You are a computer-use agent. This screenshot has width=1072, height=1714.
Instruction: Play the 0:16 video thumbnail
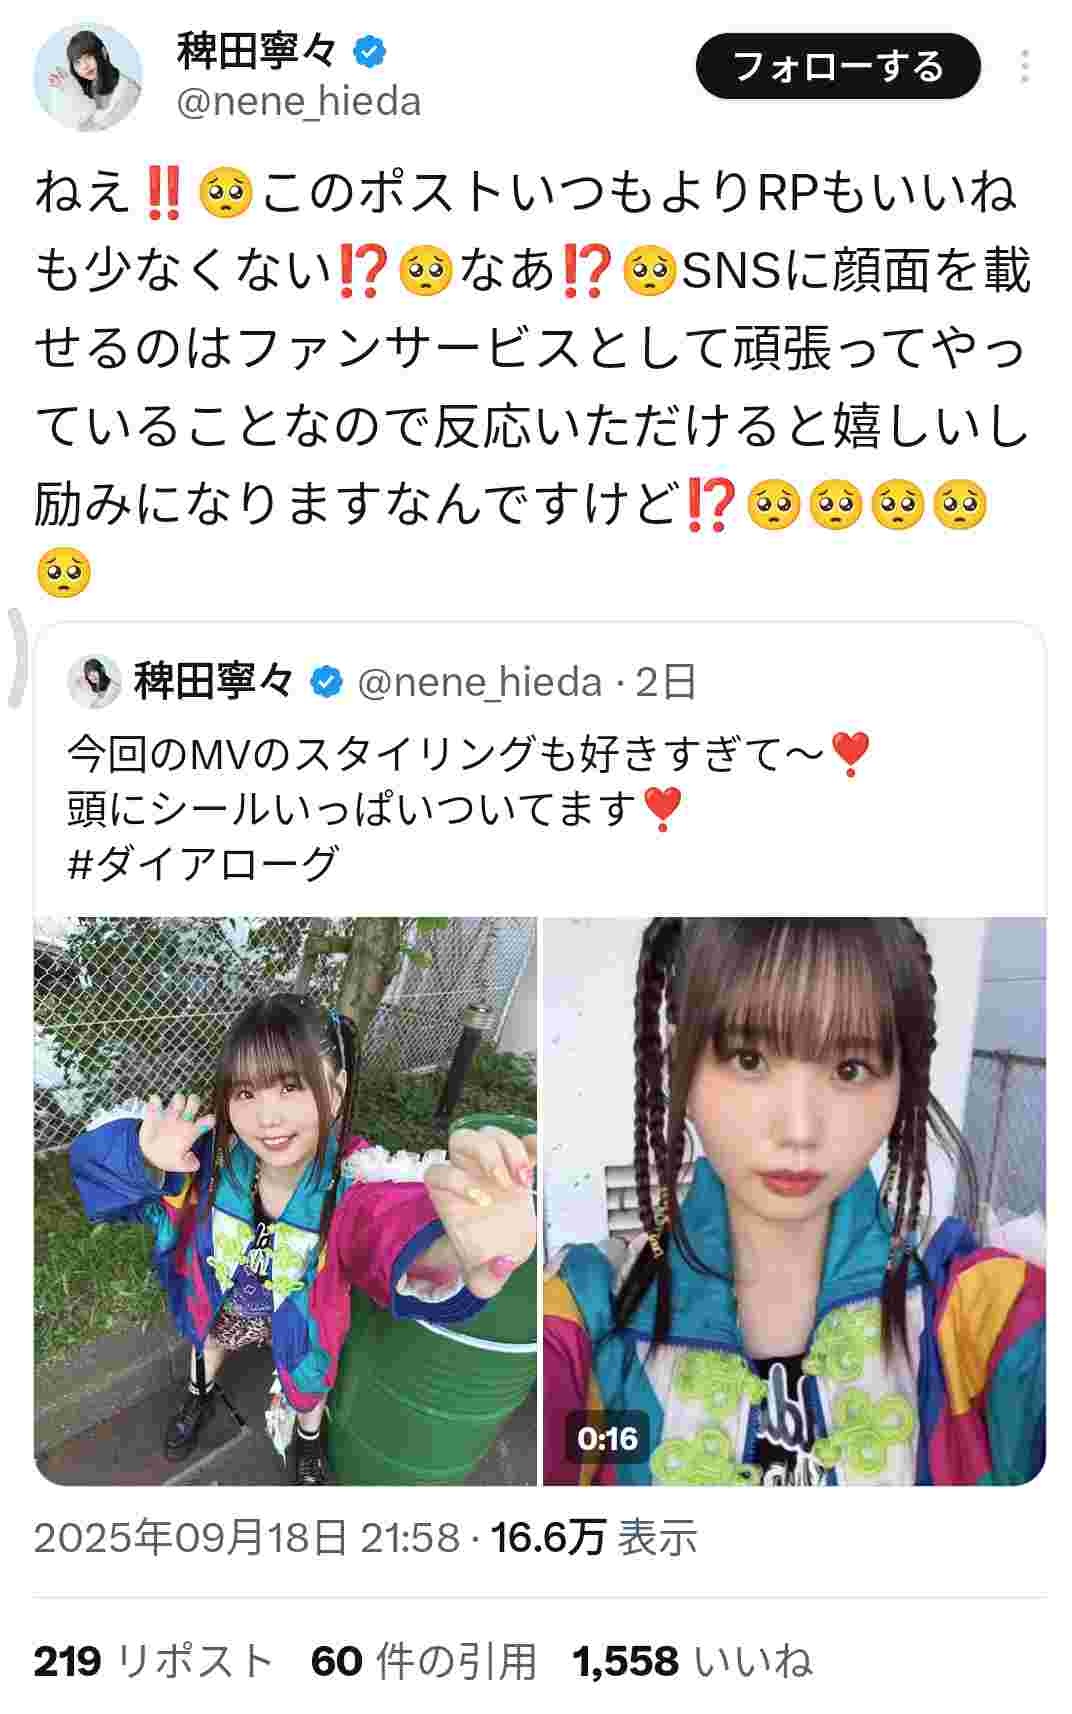click(794, 1201)
